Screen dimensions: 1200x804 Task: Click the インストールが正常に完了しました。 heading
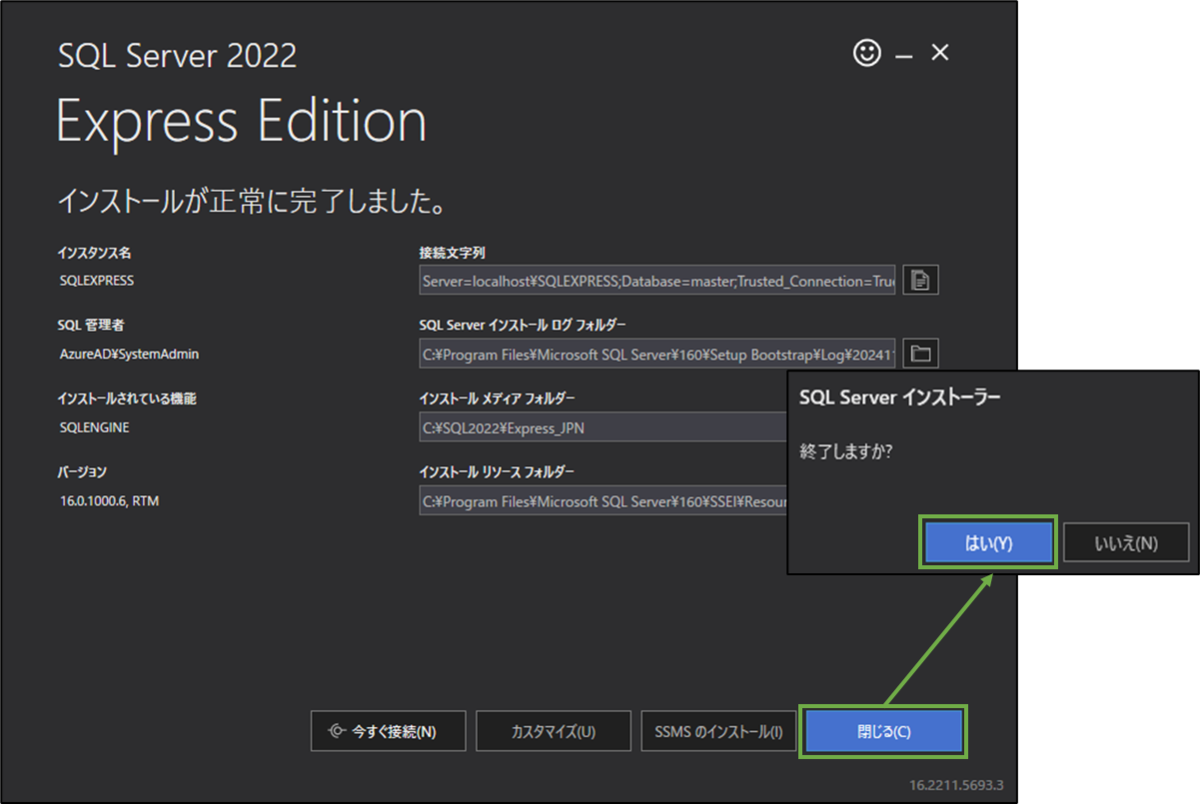pyautogui.click(x=250, y=203)
